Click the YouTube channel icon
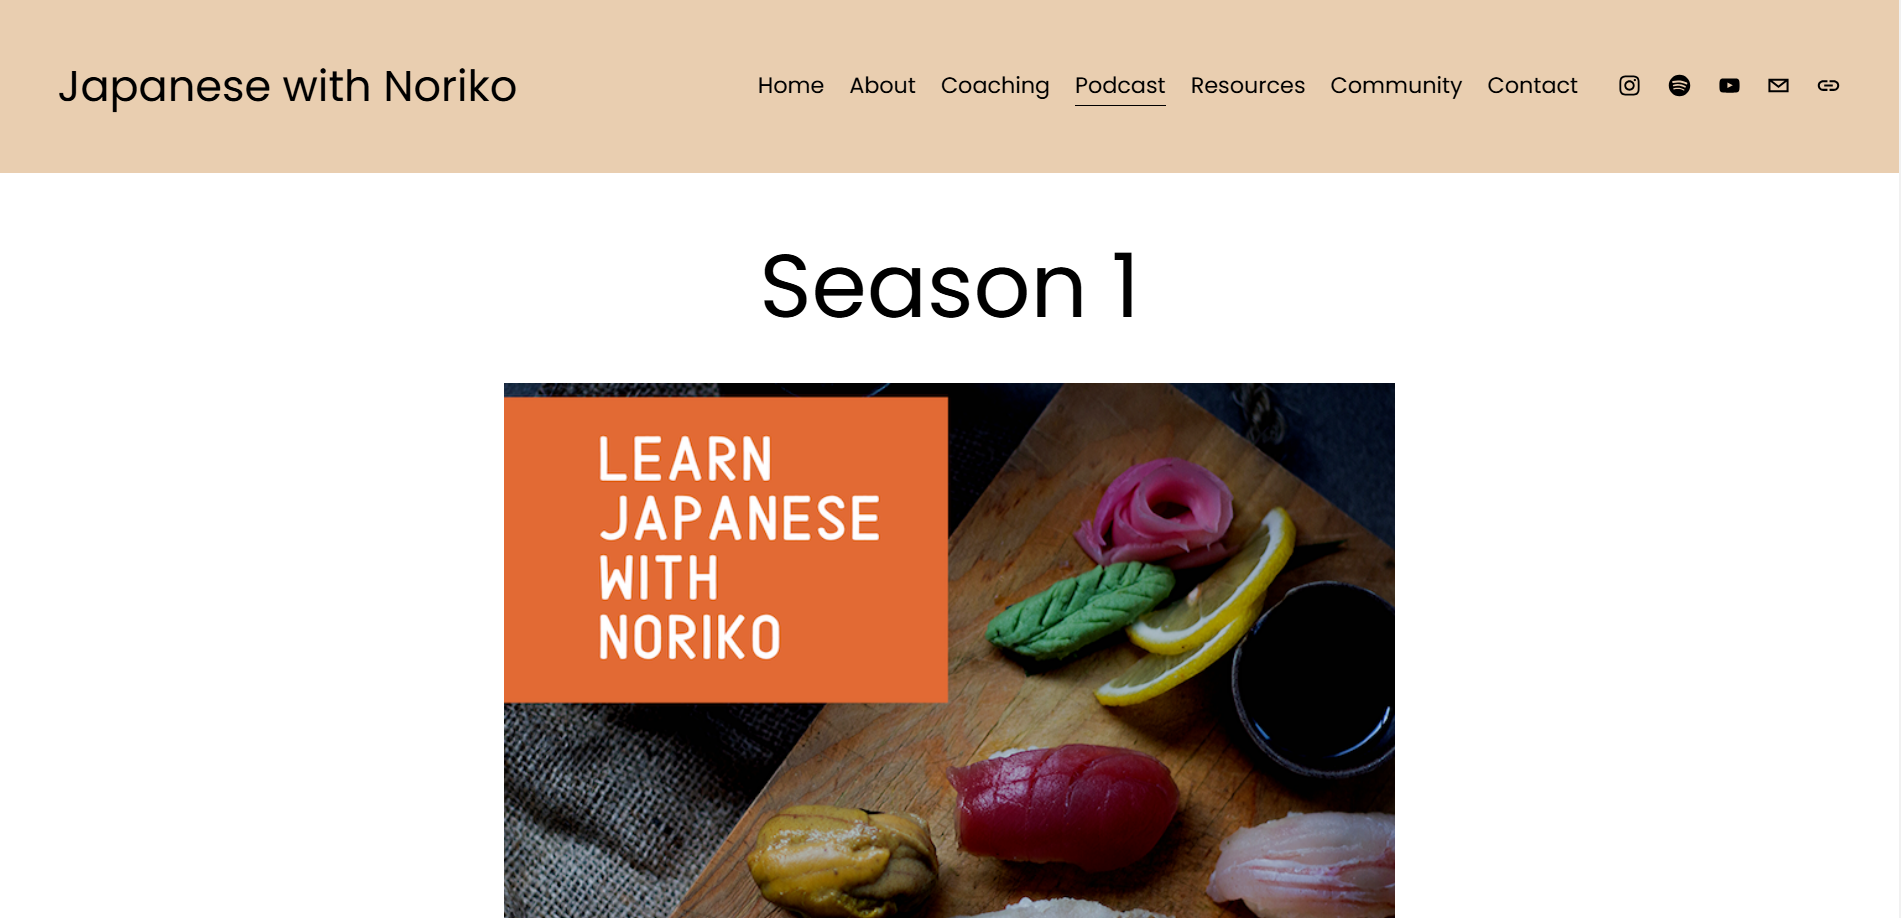This screenshot has height=918, width=1901. 1729,86
